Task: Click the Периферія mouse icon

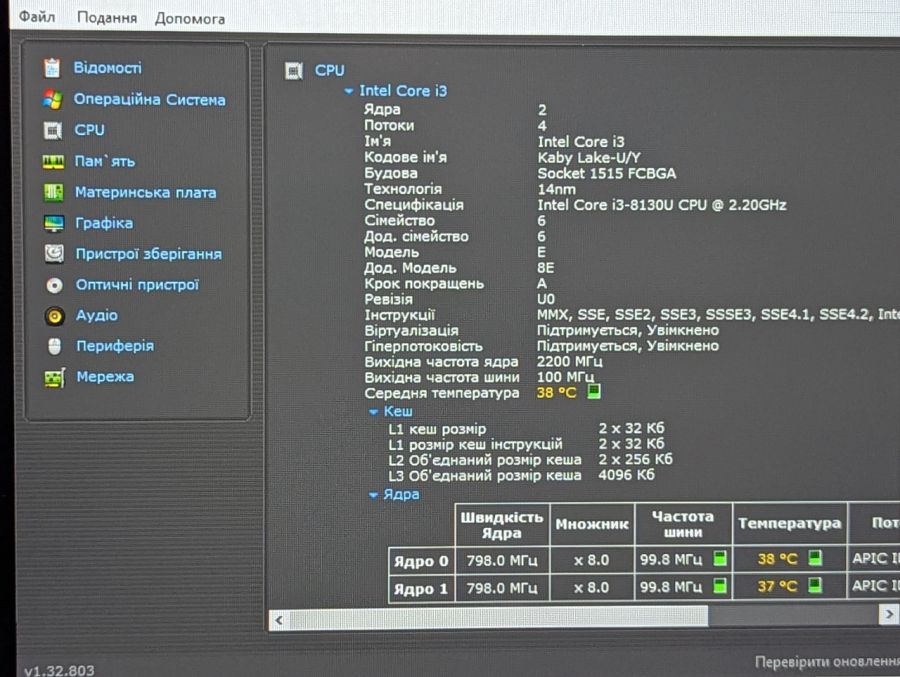Action: coord(55,346)
